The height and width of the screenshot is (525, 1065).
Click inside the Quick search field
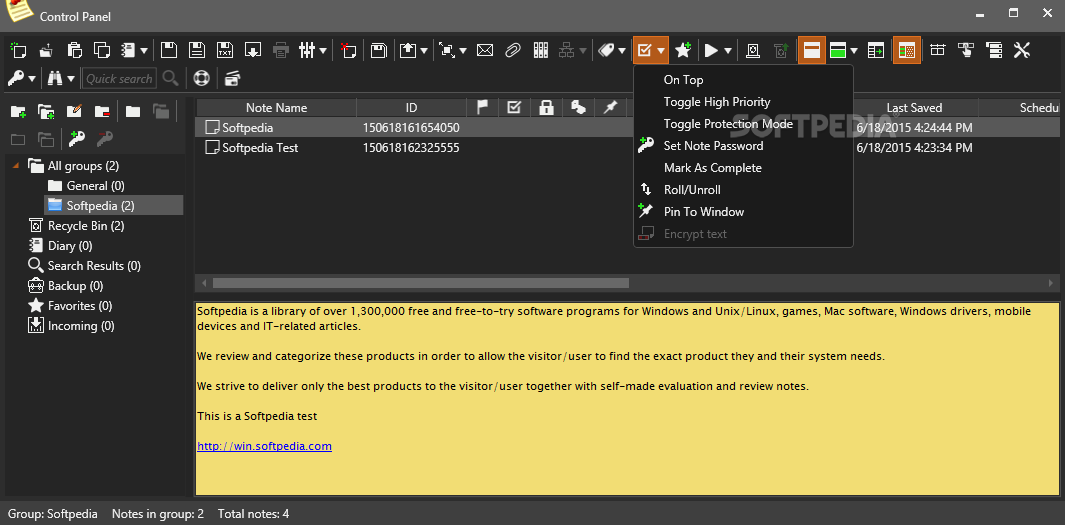[119, 78]
